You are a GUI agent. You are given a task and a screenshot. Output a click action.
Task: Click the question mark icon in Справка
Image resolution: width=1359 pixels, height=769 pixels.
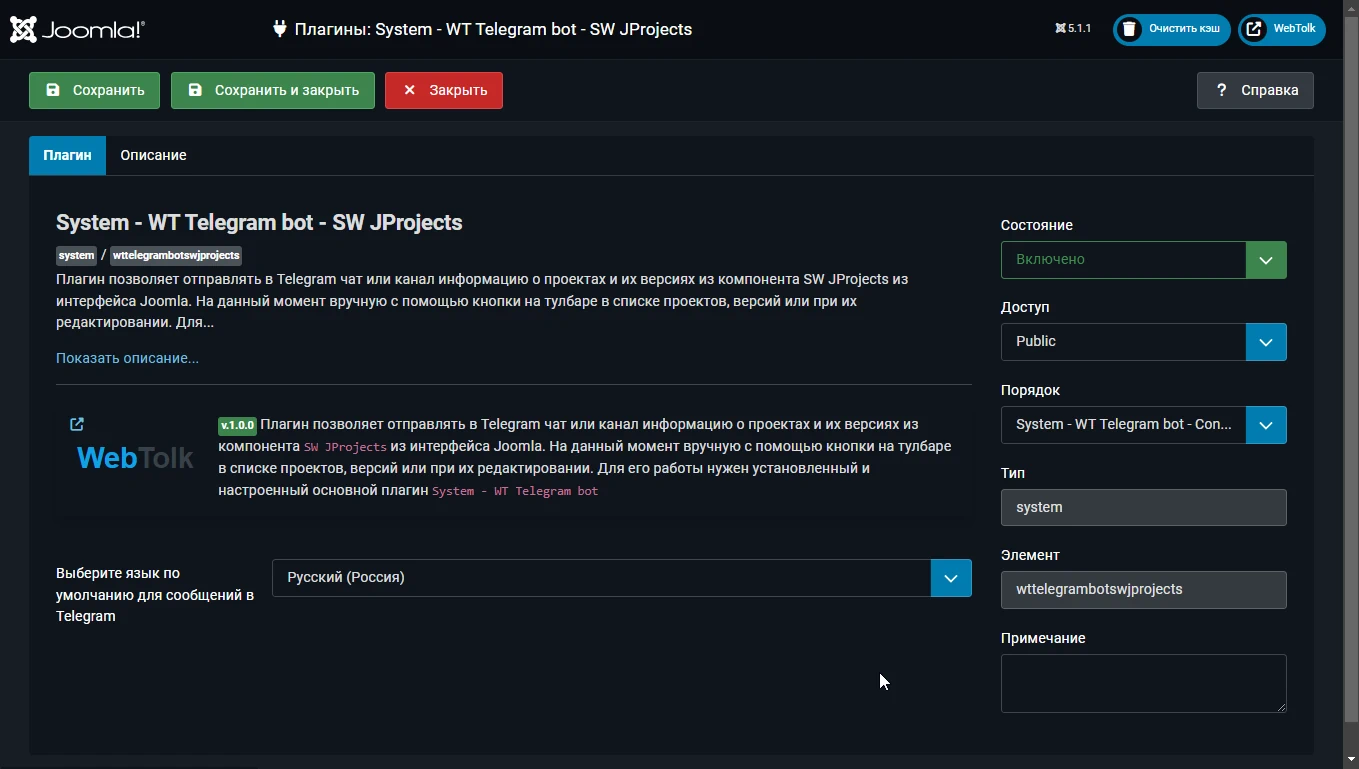1221,90
